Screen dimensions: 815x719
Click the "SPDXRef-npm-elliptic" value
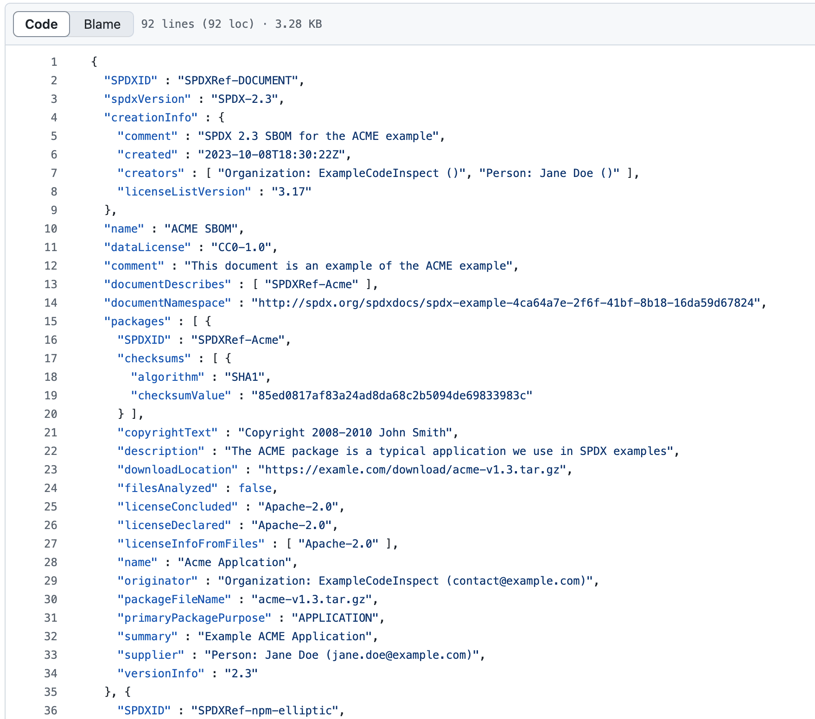point(267,711)
